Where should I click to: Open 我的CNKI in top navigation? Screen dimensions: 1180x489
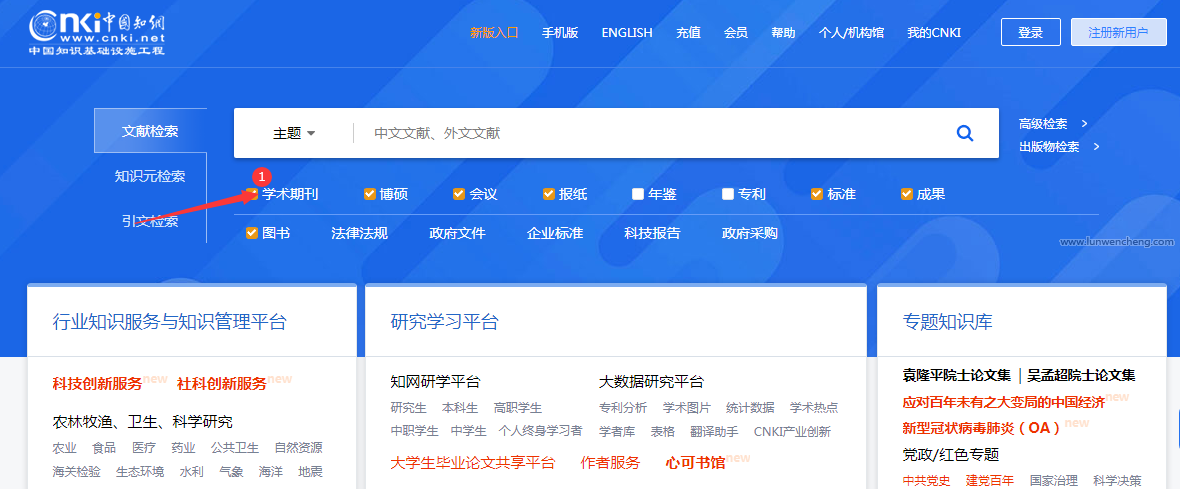pyautogui.click(x=934, y=32)
